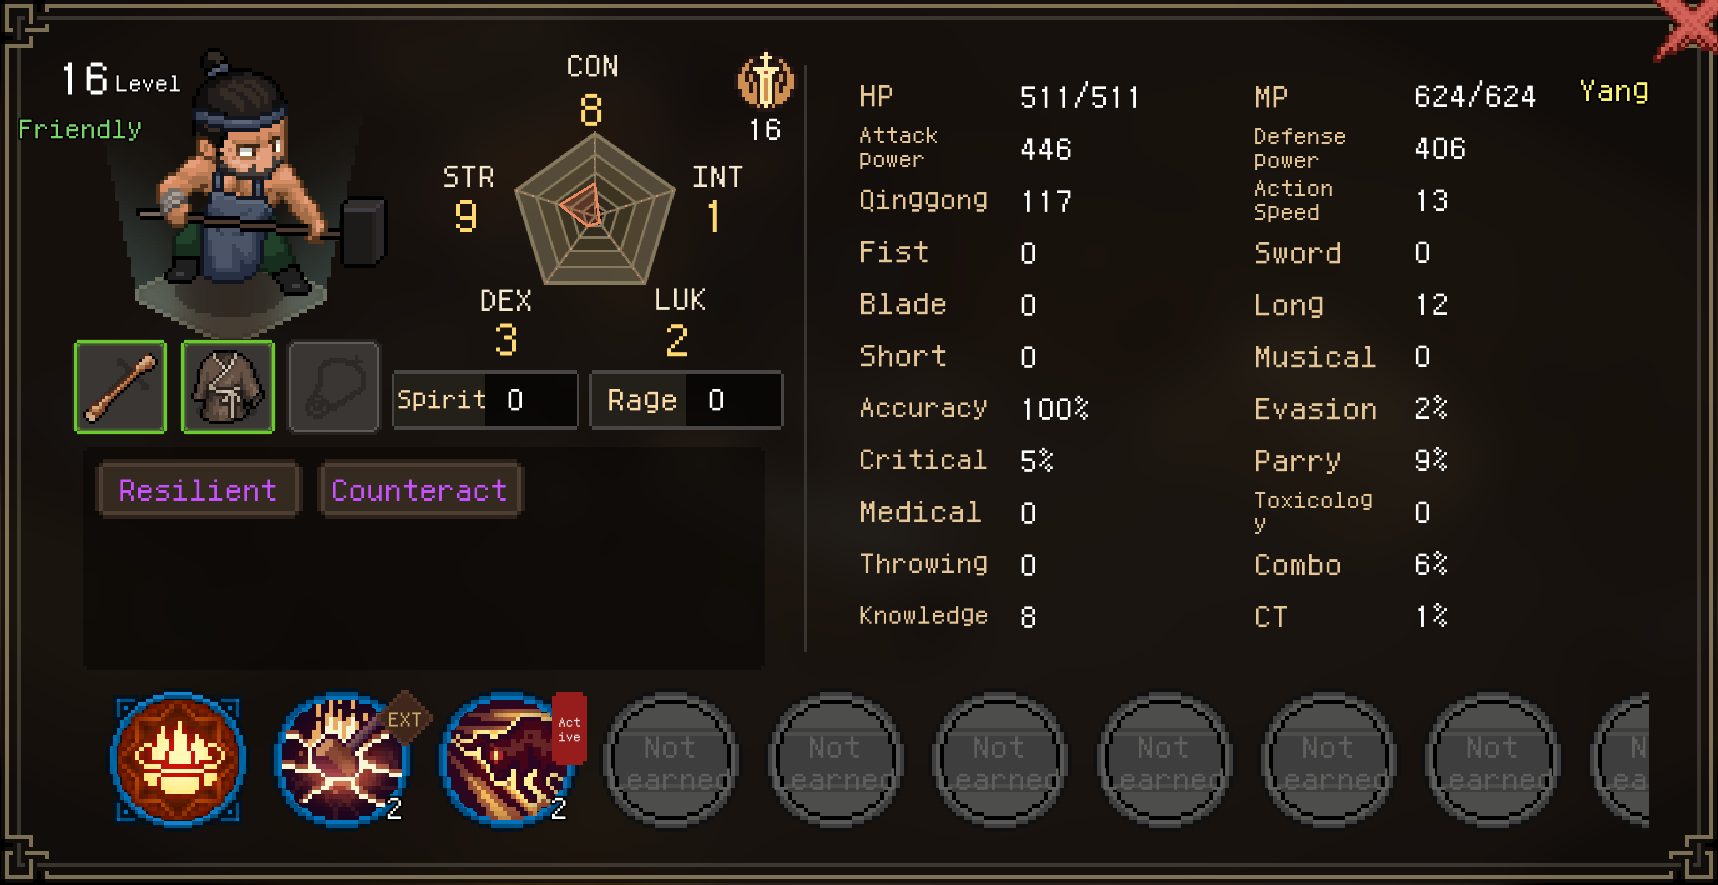Select the flaming lotus skill icon
This screenshot has width=1718, height=885.
click(178, 759)
